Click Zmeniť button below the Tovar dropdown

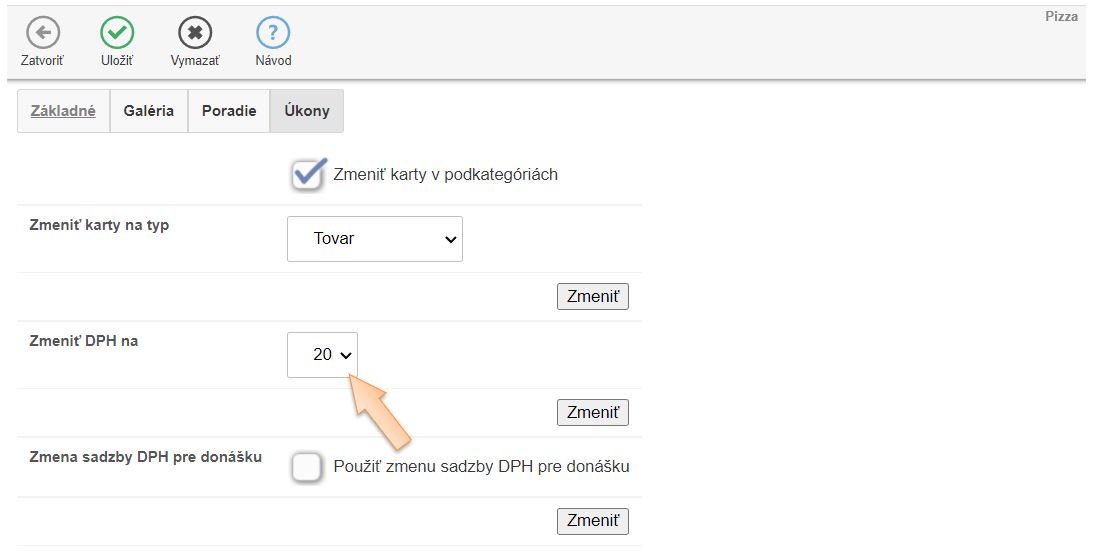(x=593, y=297)
